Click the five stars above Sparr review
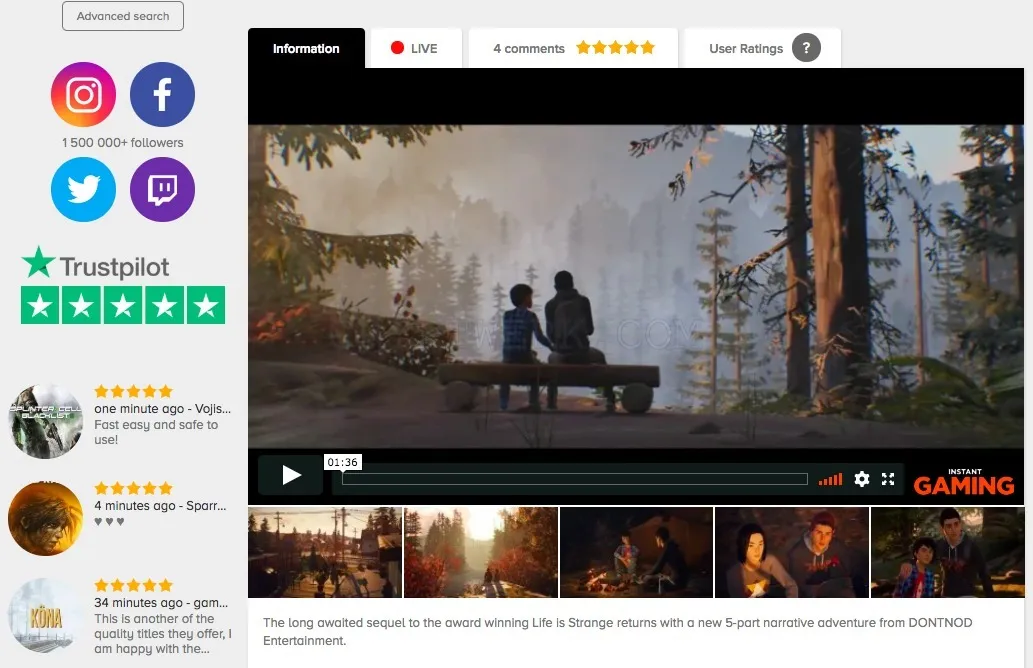 pos(133,488)
